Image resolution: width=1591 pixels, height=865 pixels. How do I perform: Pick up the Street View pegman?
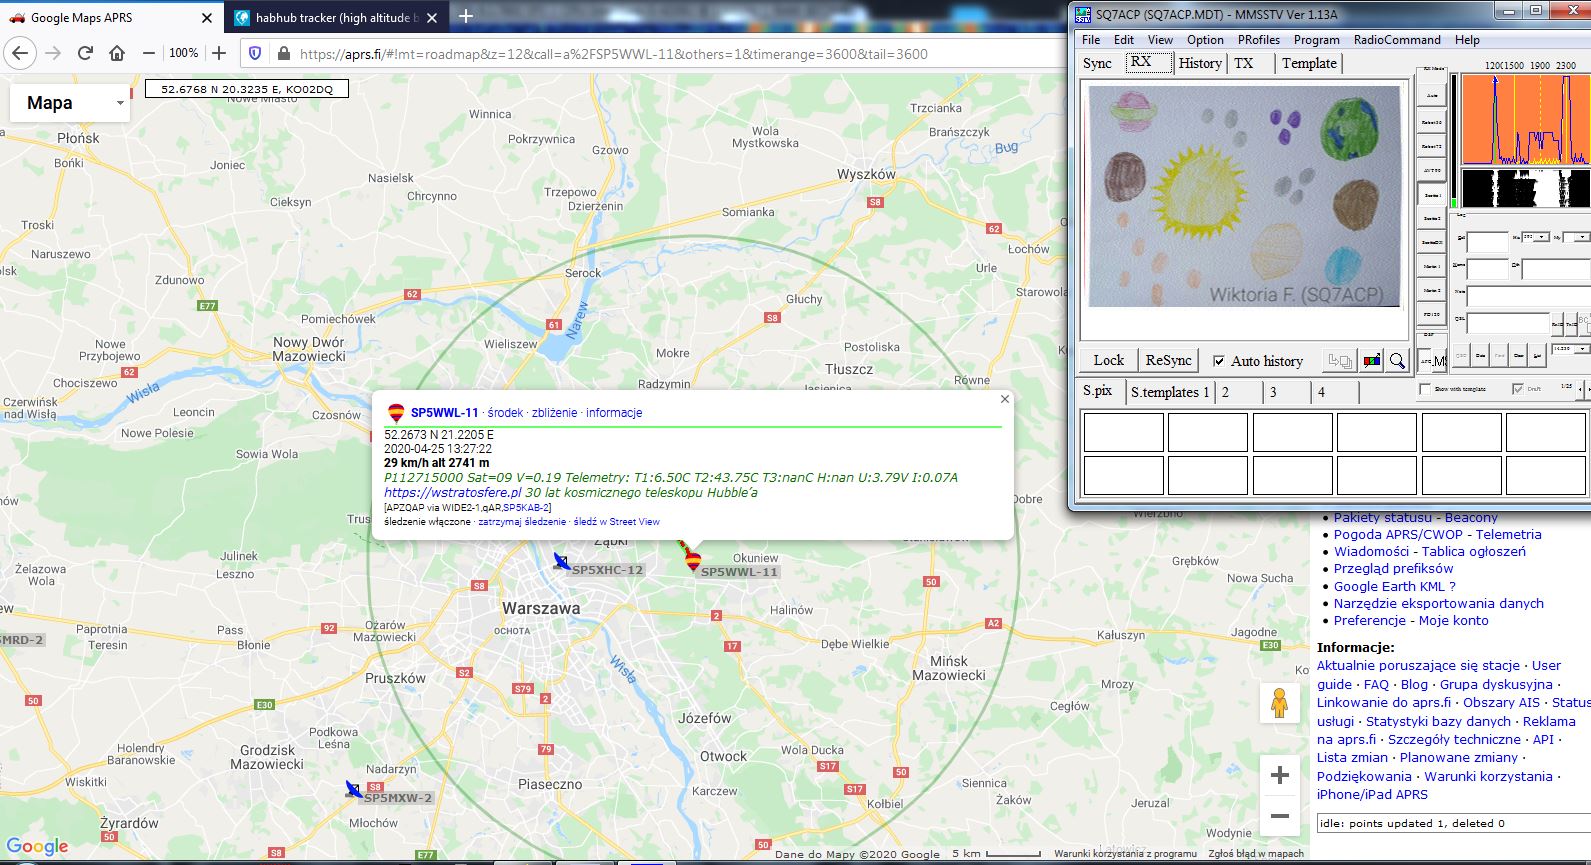click(x=1279, y=704)
